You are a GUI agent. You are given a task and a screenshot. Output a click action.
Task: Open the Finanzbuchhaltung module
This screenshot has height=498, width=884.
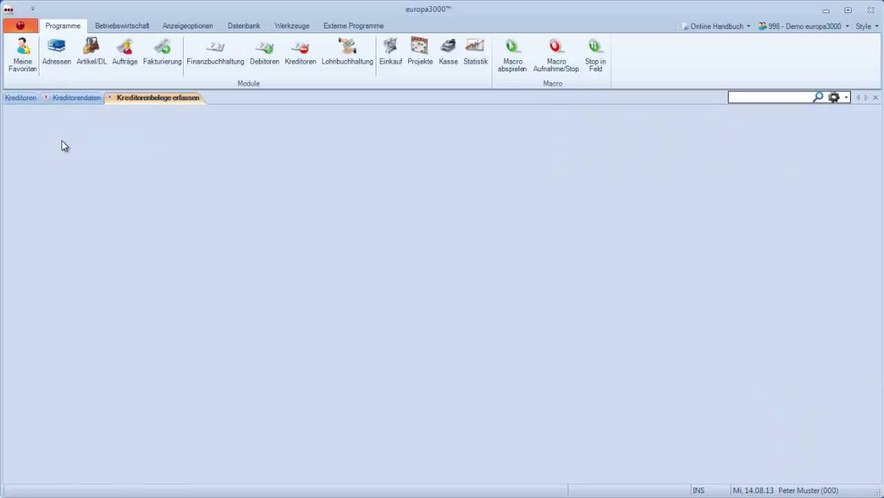pyautogui.click(x=215, y=52)
